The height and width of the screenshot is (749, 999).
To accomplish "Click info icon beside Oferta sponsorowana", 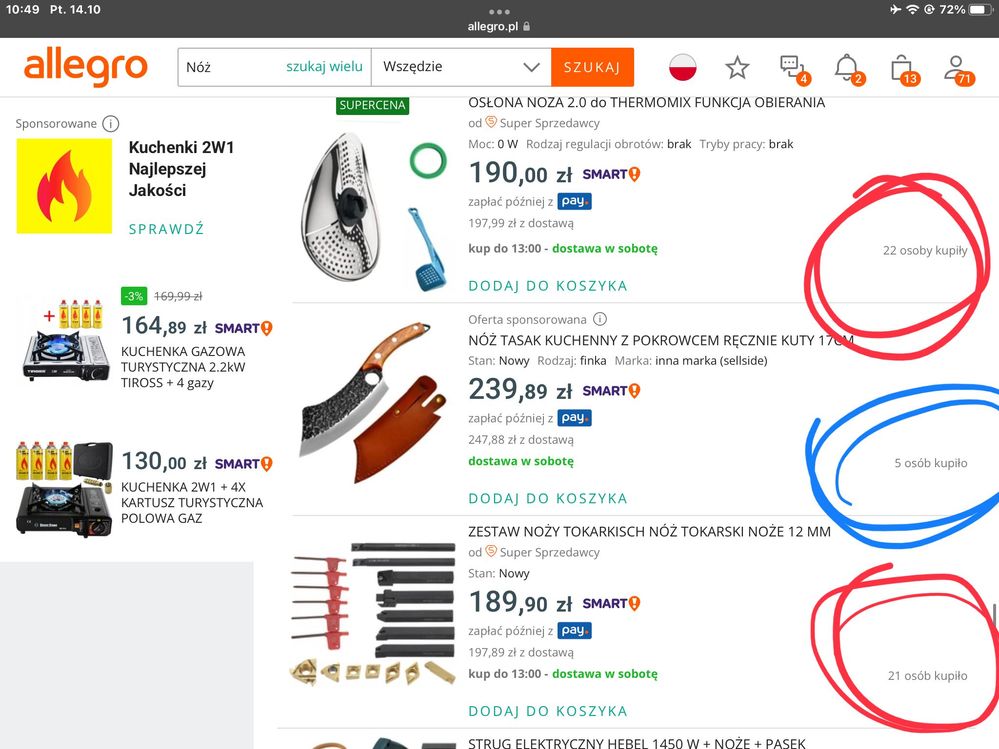I will (600, 319).
